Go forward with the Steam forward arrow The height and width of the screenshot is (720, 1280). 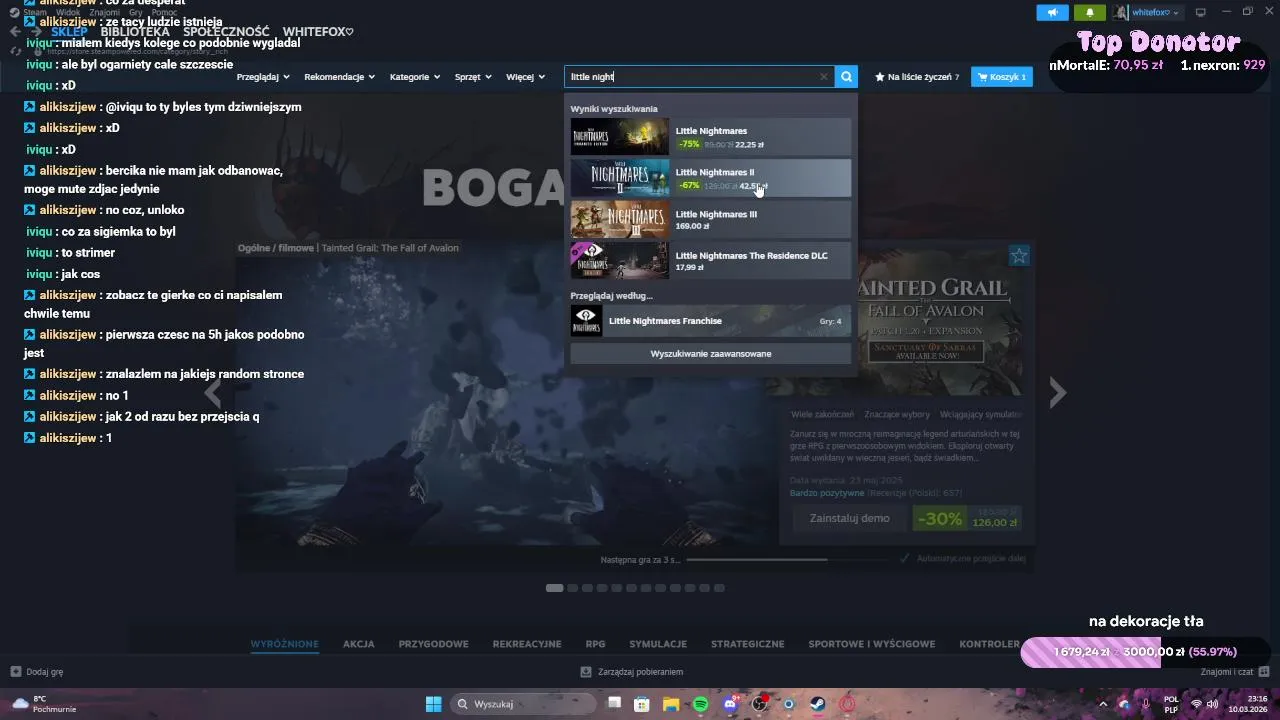pyautogui.click(x=38, y=32)
